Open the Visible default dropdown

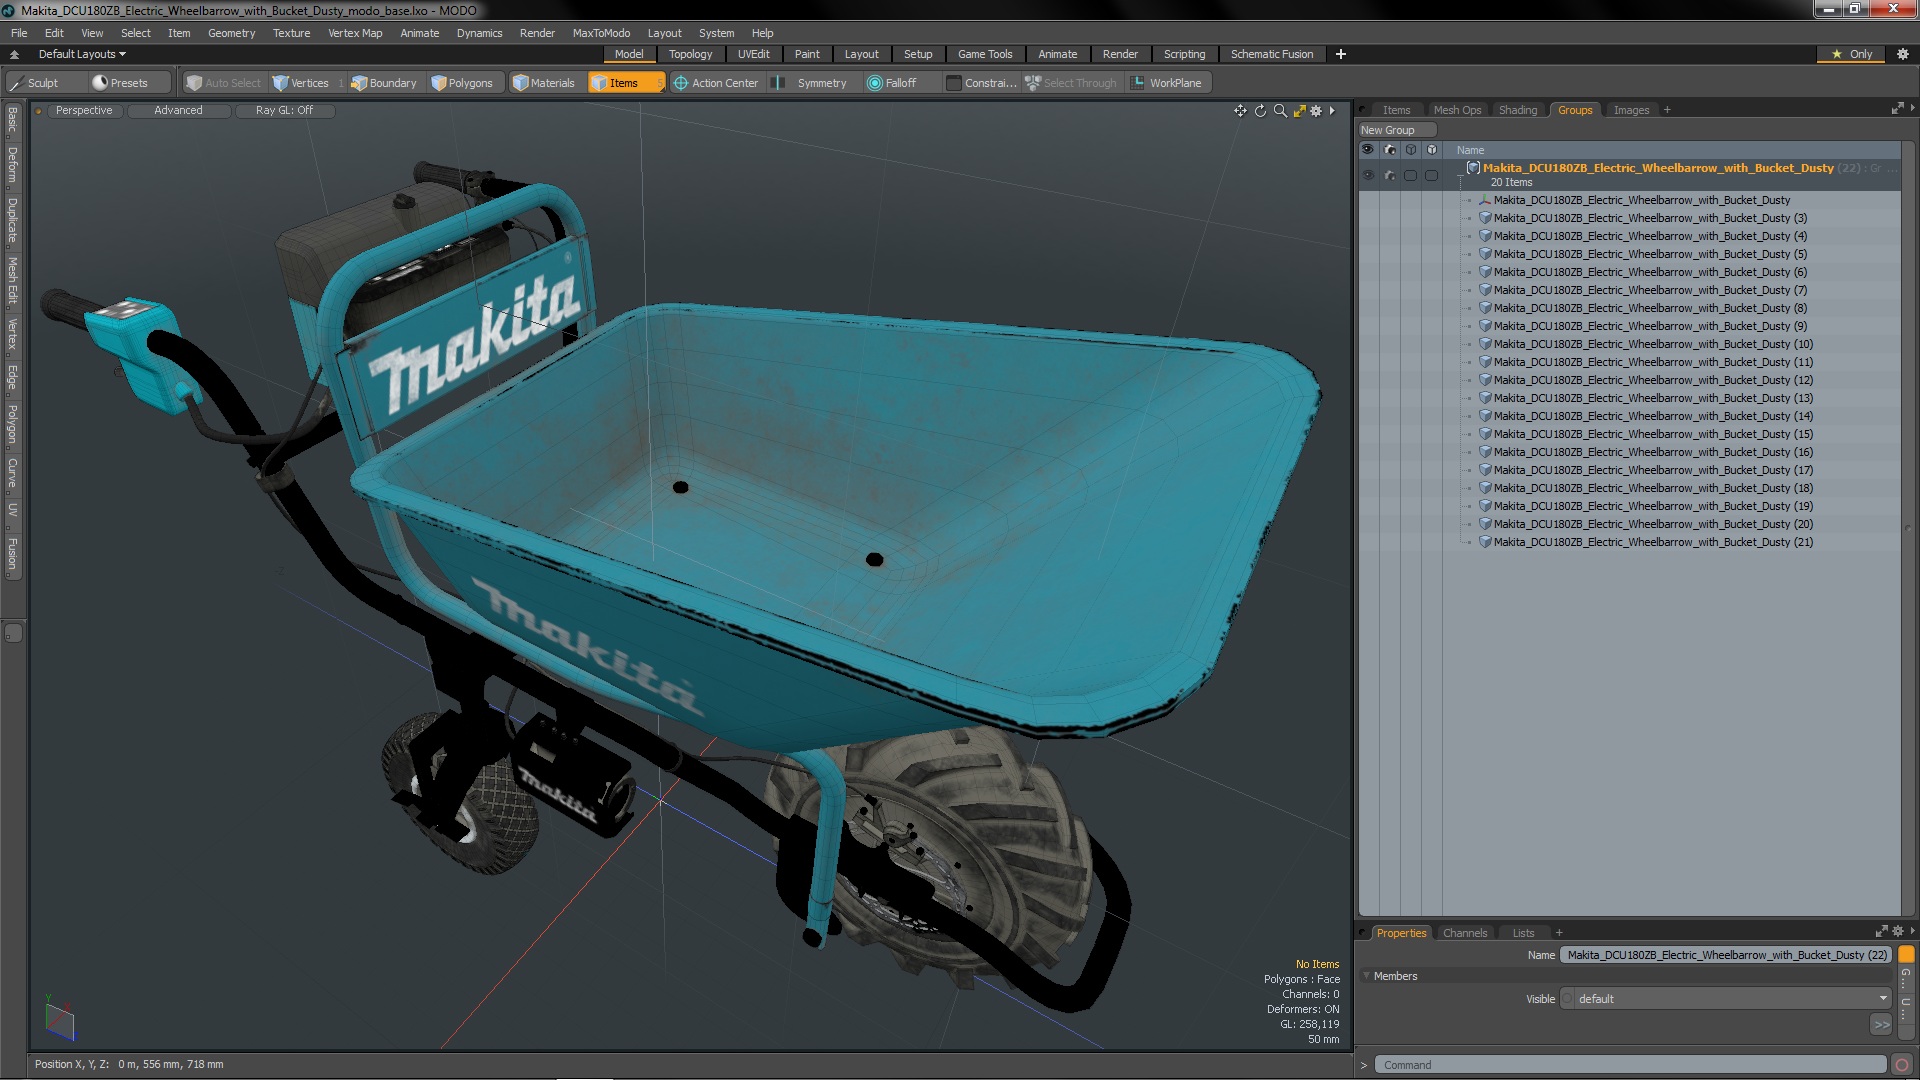(x=1732, y=999)
